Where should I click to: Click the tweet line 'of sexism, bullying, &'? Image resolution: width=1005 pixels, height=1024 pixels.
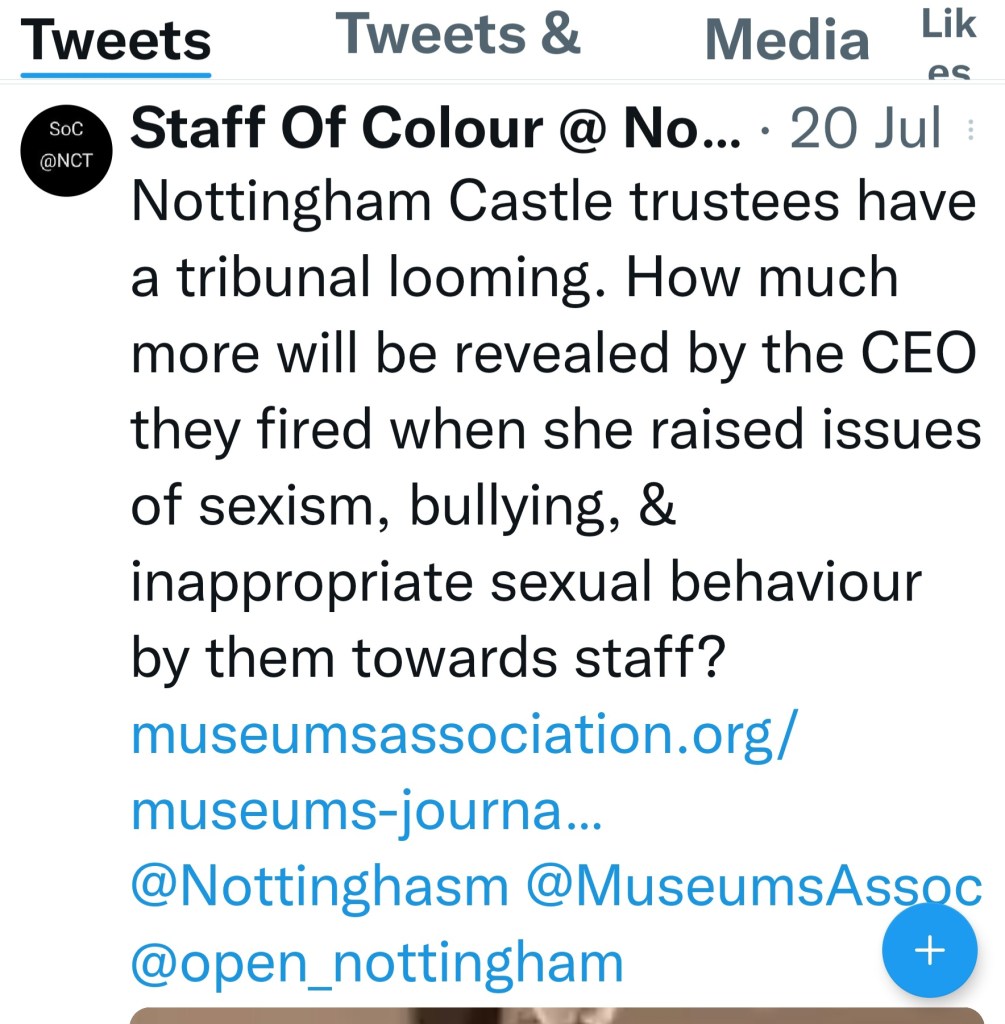404,506
